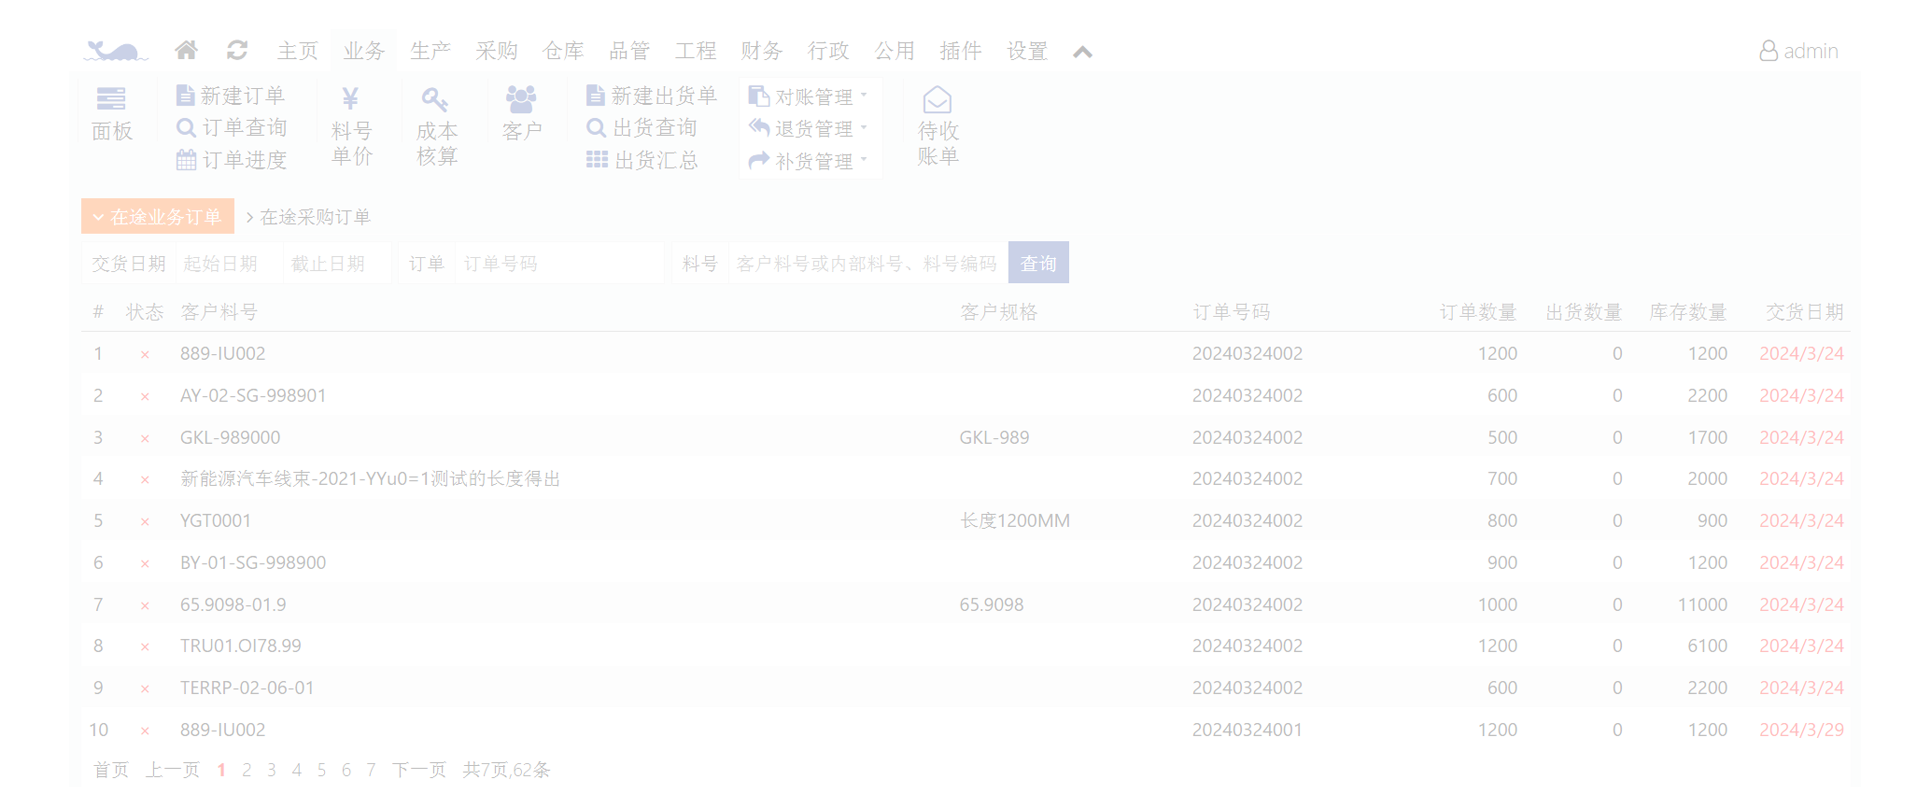Toggle the × status mark on GKL-989000 row

coord(145,438)
